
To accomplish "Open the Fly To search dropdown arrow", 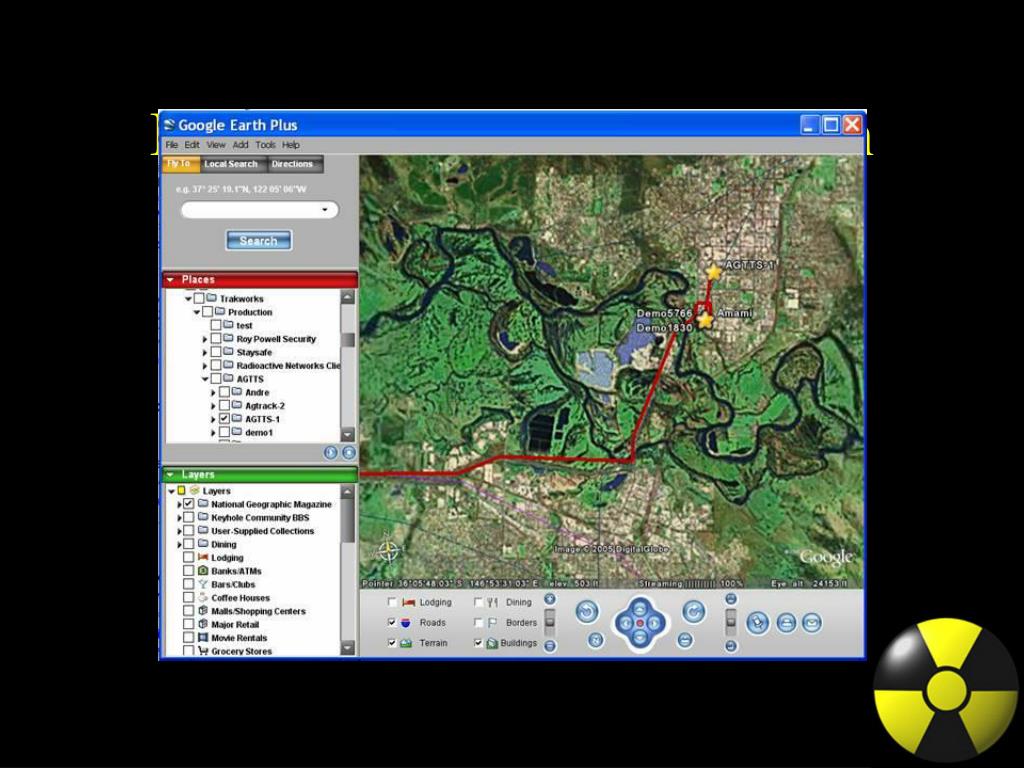I will click(325, 210).
